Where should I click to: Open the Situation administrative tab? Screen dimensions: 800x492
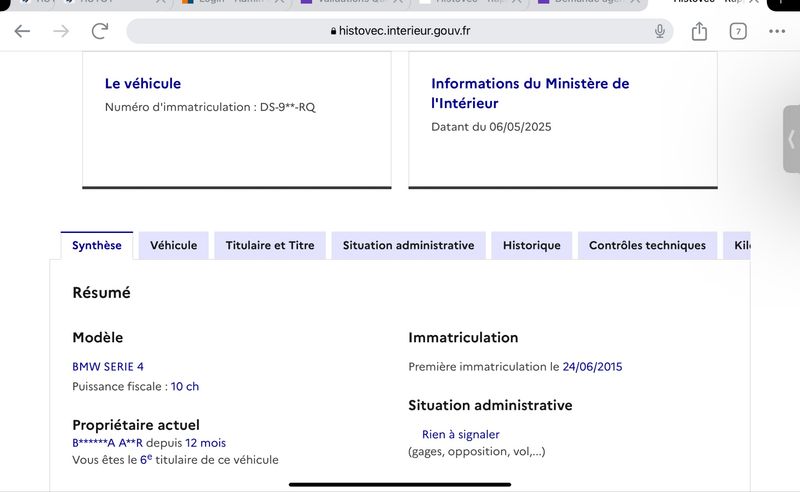(408, 245)
